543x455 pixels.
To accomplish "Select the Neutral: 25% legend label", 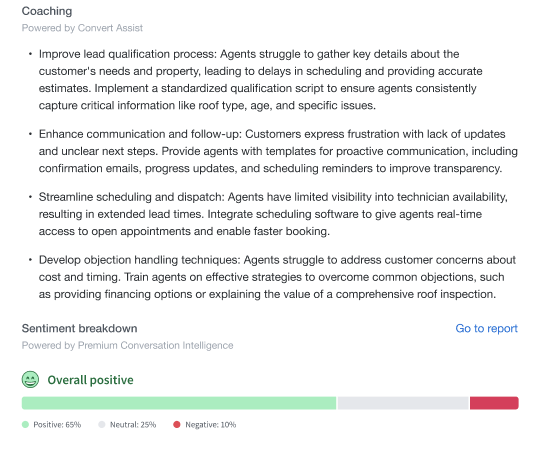I will click(133, 425).
